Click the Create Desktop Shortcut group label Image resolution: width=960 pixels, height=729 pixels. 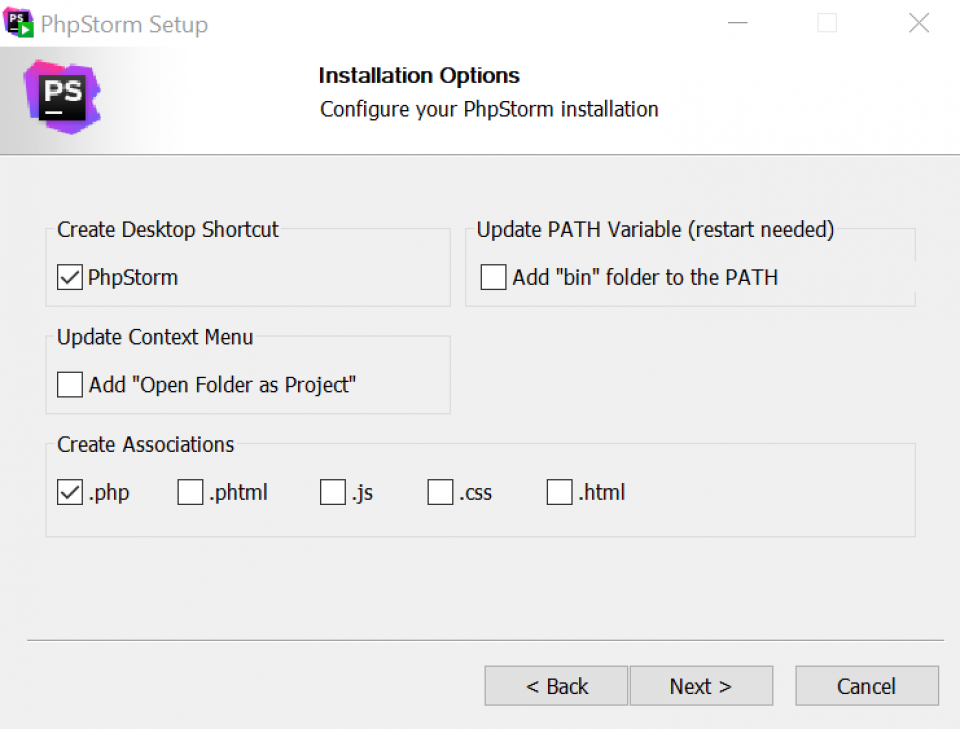point(166,230)
